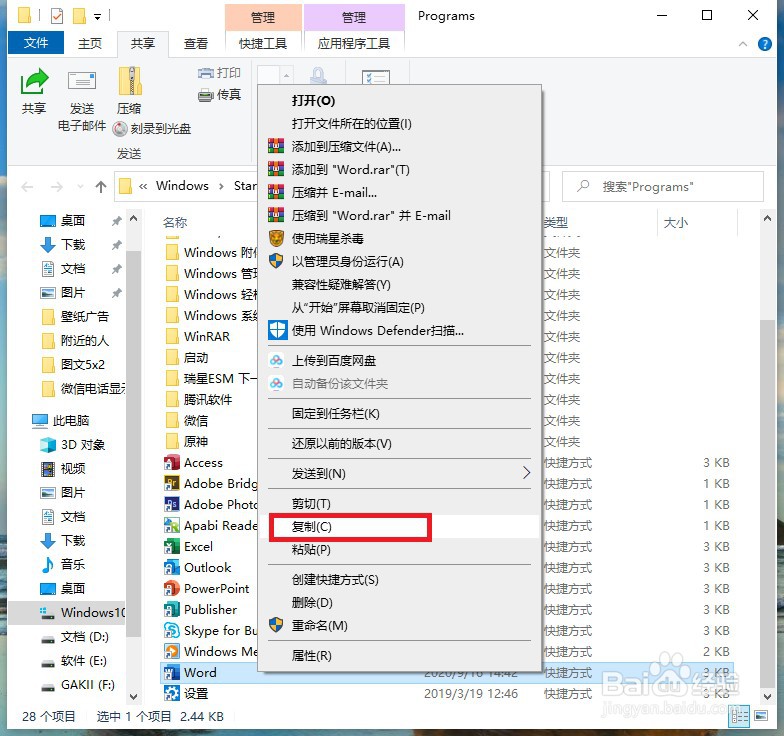
Task: Open the recent locations dropdown arrow
Action: pos(80,187)
